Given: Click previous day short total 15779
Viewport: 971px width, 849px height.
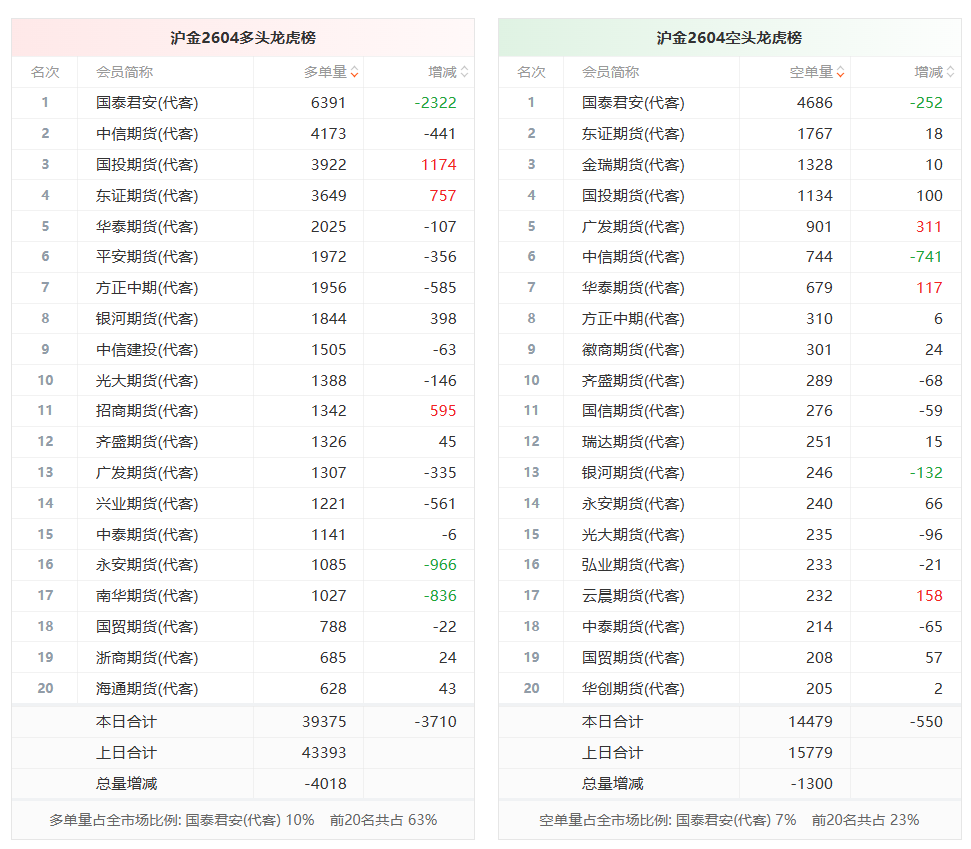Looking at the screenshot, I should tap(810, 753).
